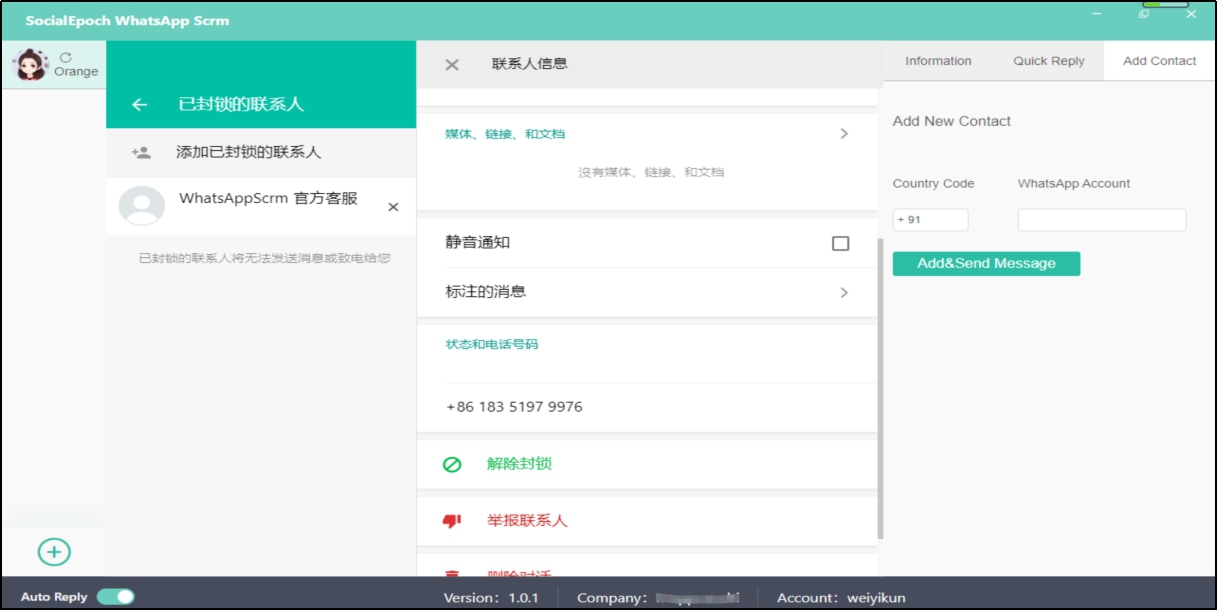
Task: Click the 已封锁的联系人 header title
Action: [241, 104]
